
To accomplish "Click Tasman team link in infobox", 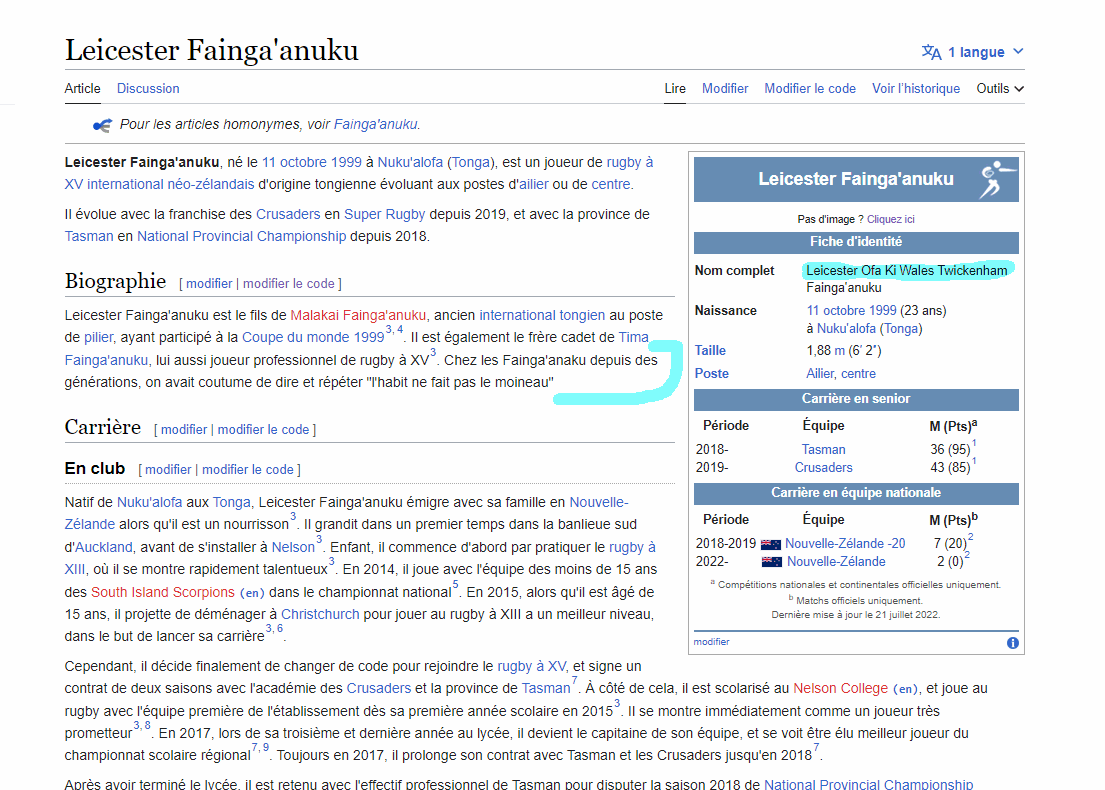I will (x=823, y=450).
